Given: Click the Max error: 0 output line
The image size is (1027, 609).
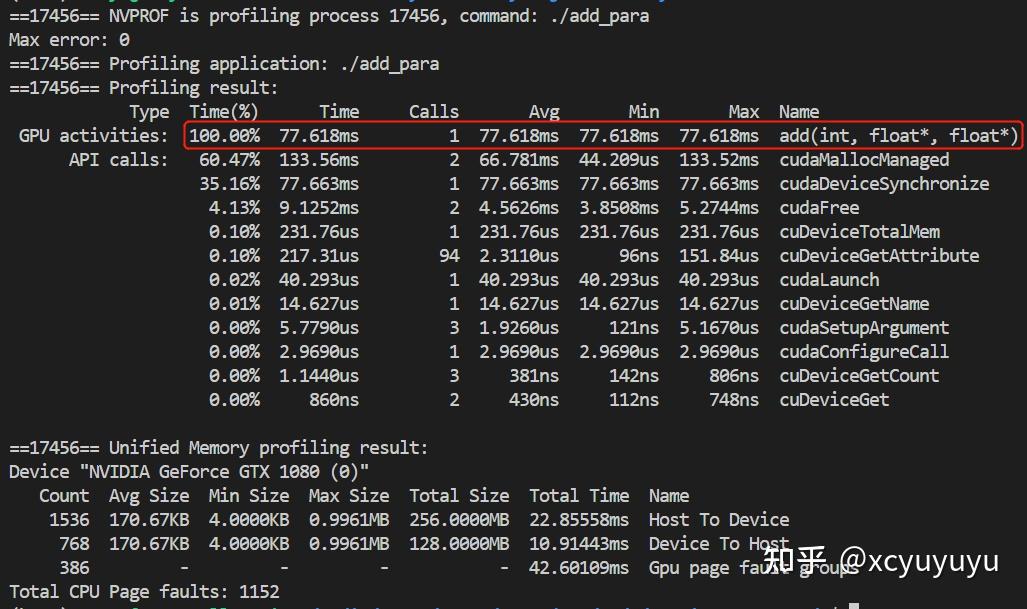Looking at the screenshot, I should point(69,40).
